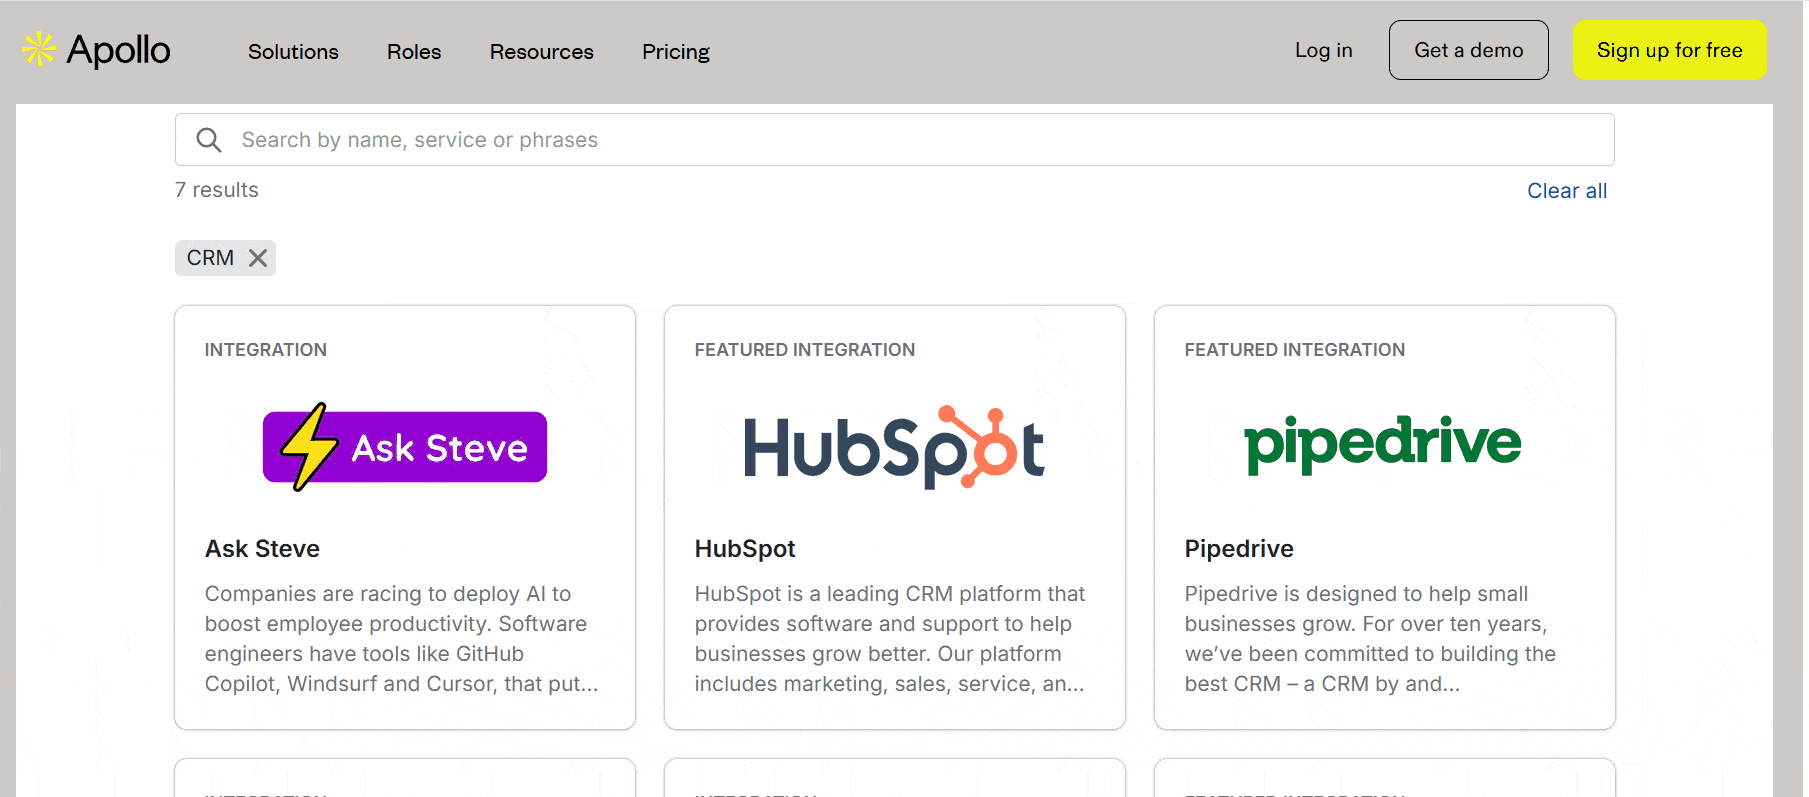
Task: Click the Apollo wordmark text
Action: [118, 50]
